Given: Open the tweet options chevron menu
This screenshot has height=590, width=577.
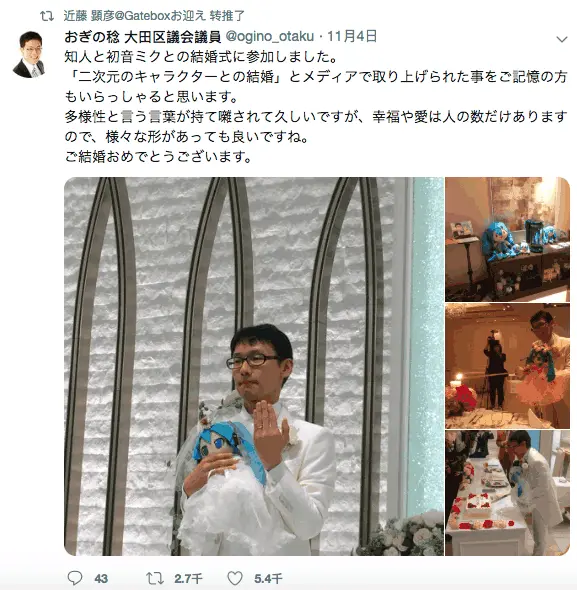Looking at the screenshot, I should point(562,39).
